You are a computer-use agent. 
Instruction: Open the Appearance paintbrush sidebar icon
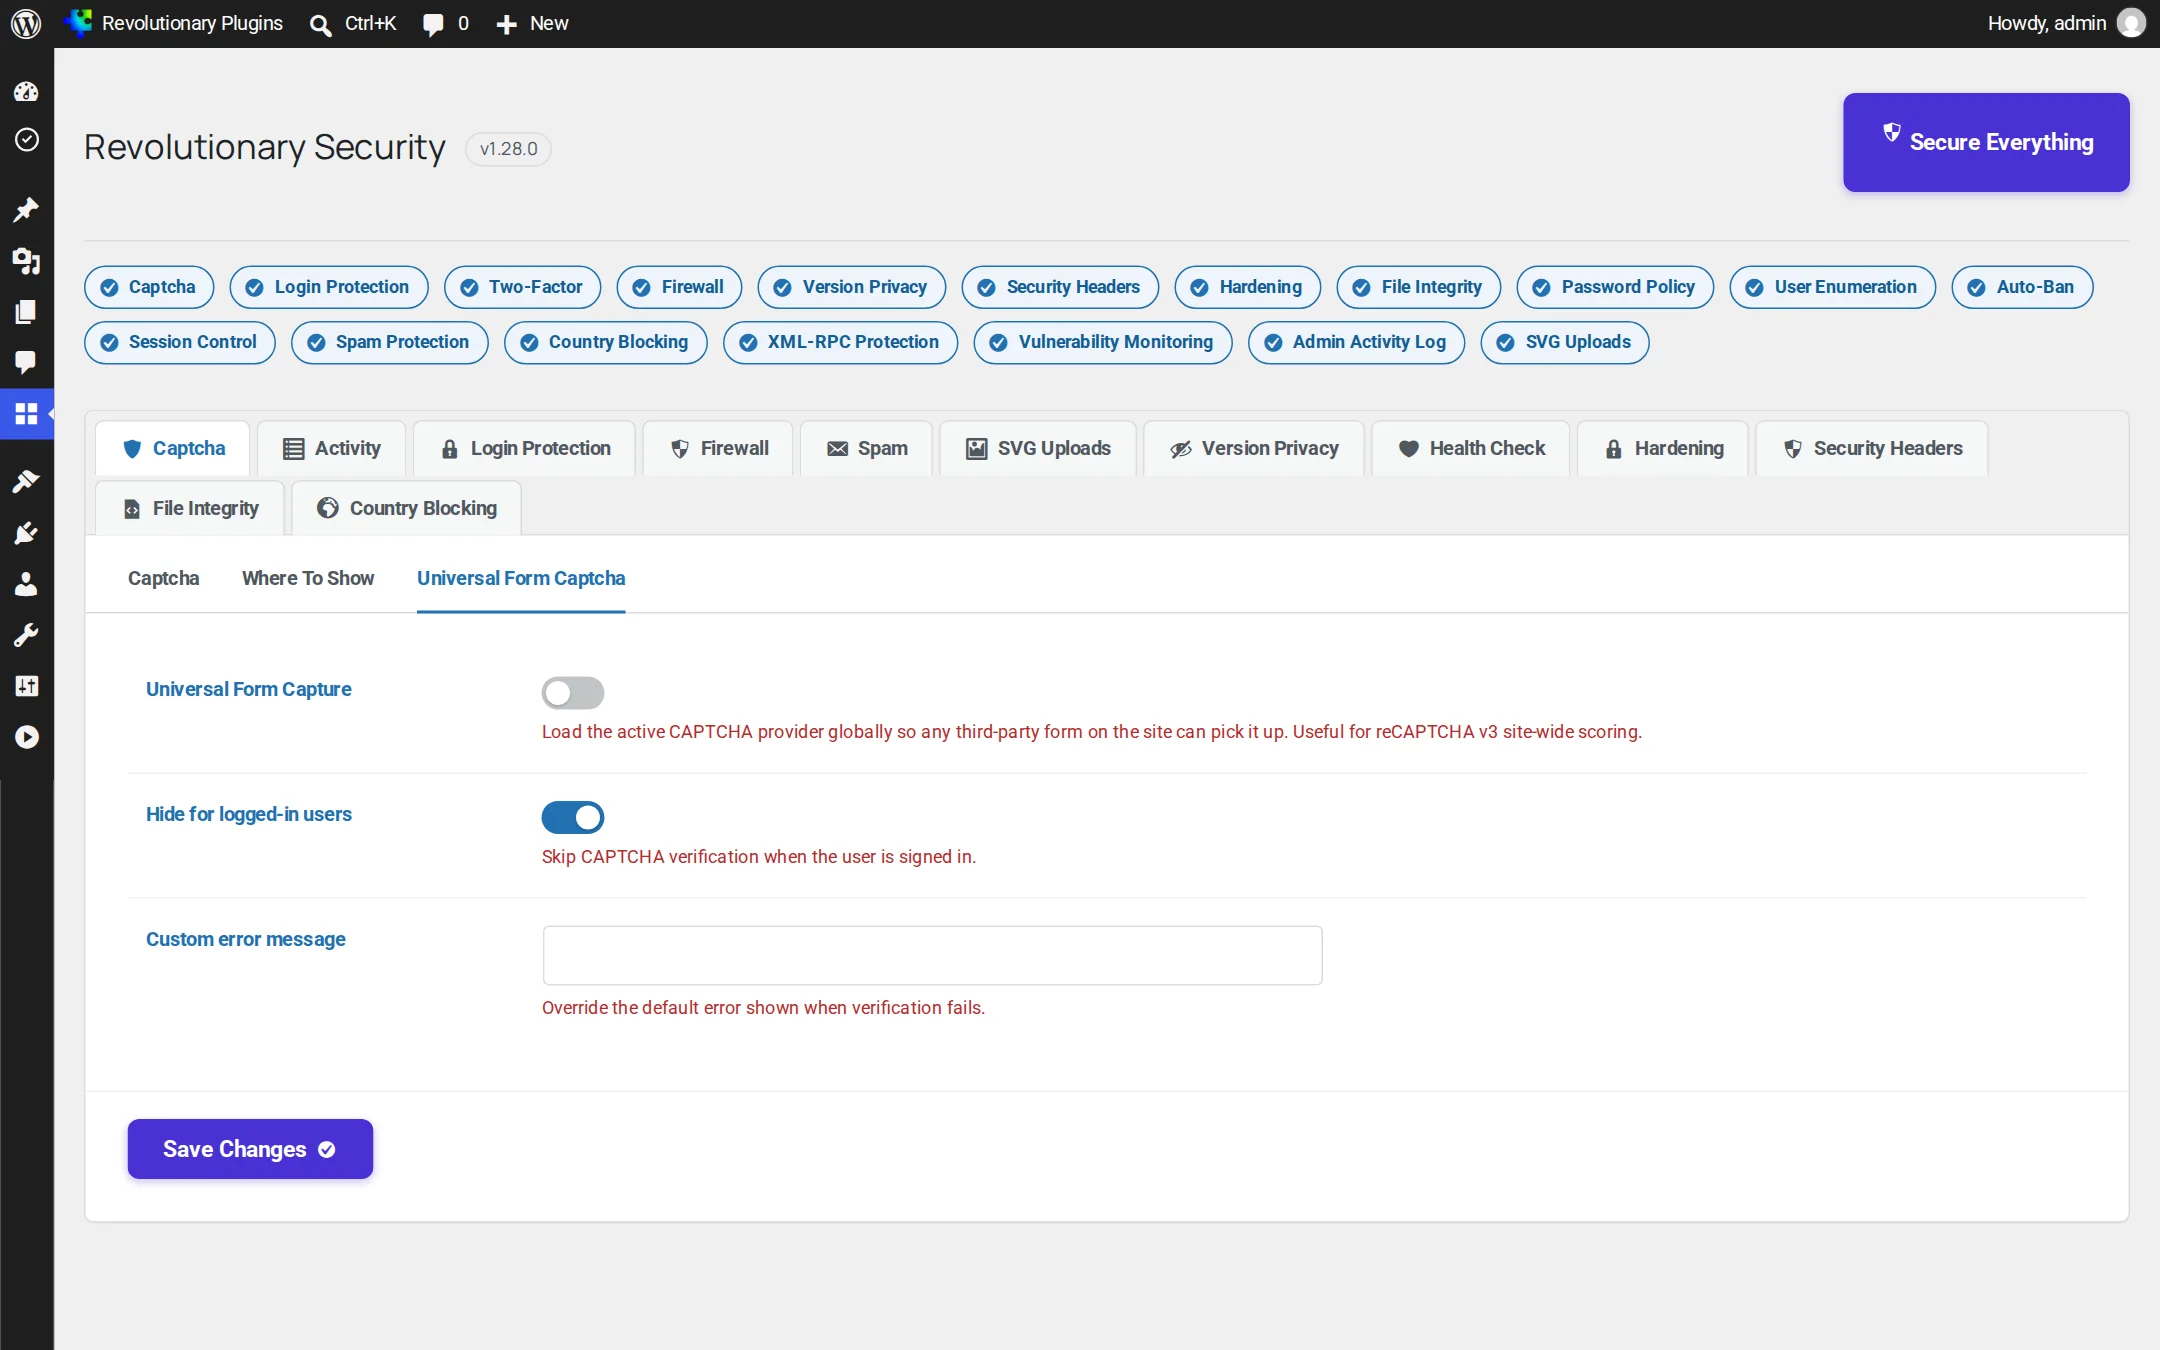pos(26,481)
